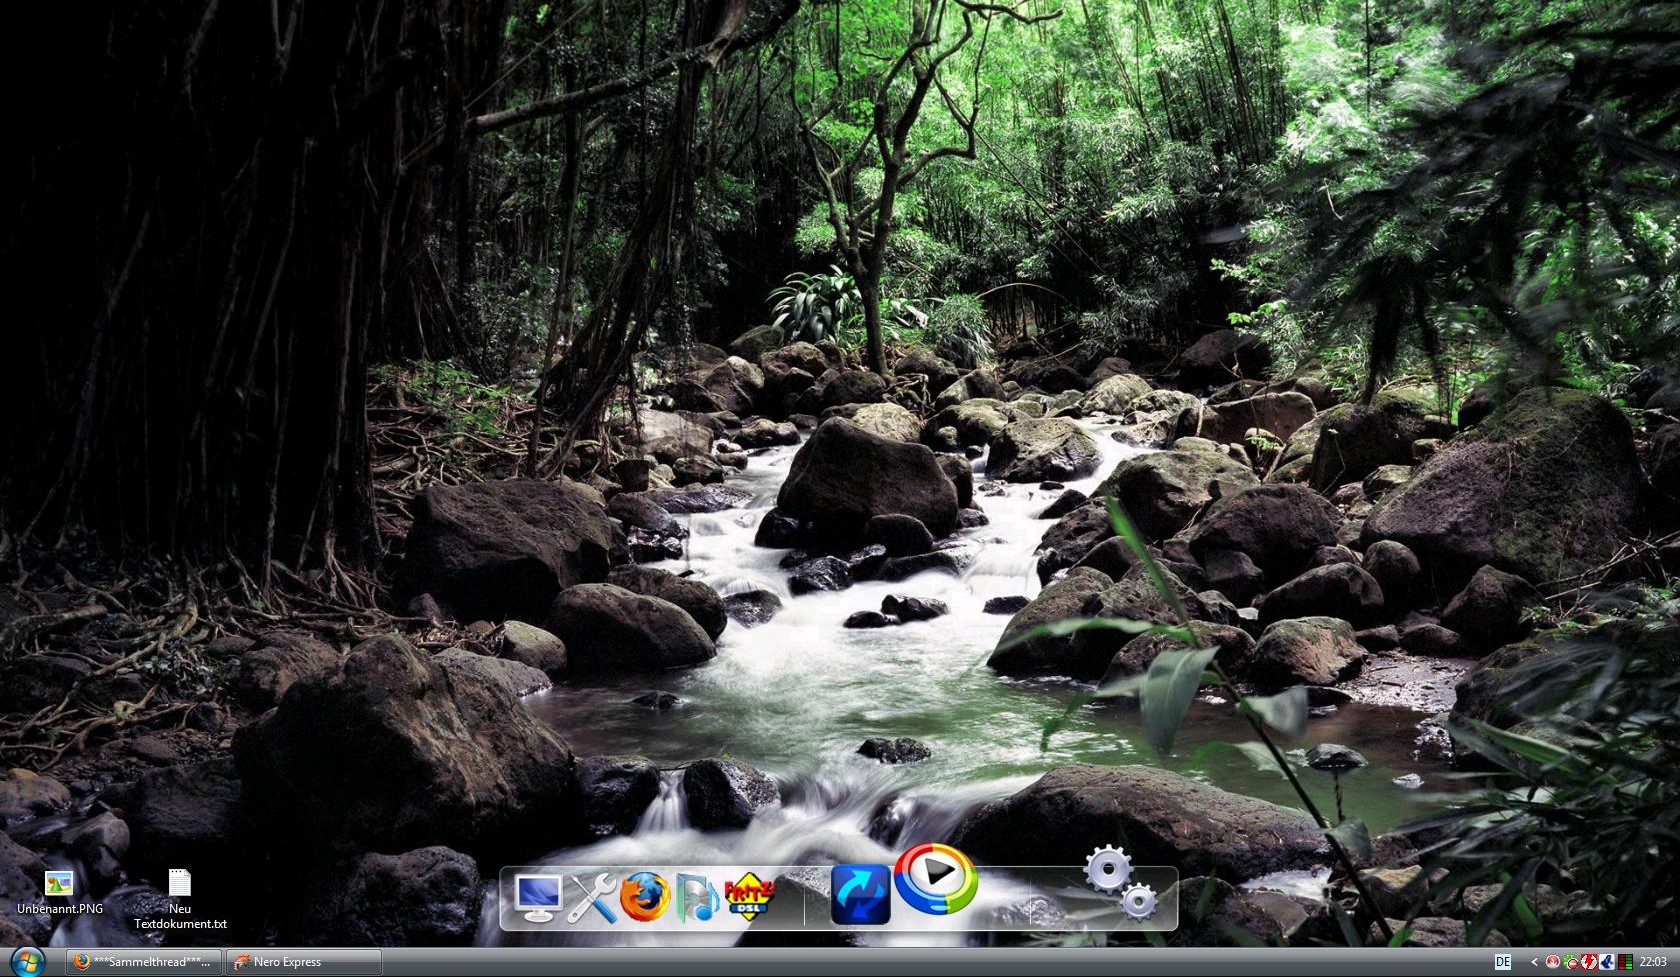Click the red lightning bolt tray icon
This screenshot has width=1680, height=977.
click(1589, 962)
